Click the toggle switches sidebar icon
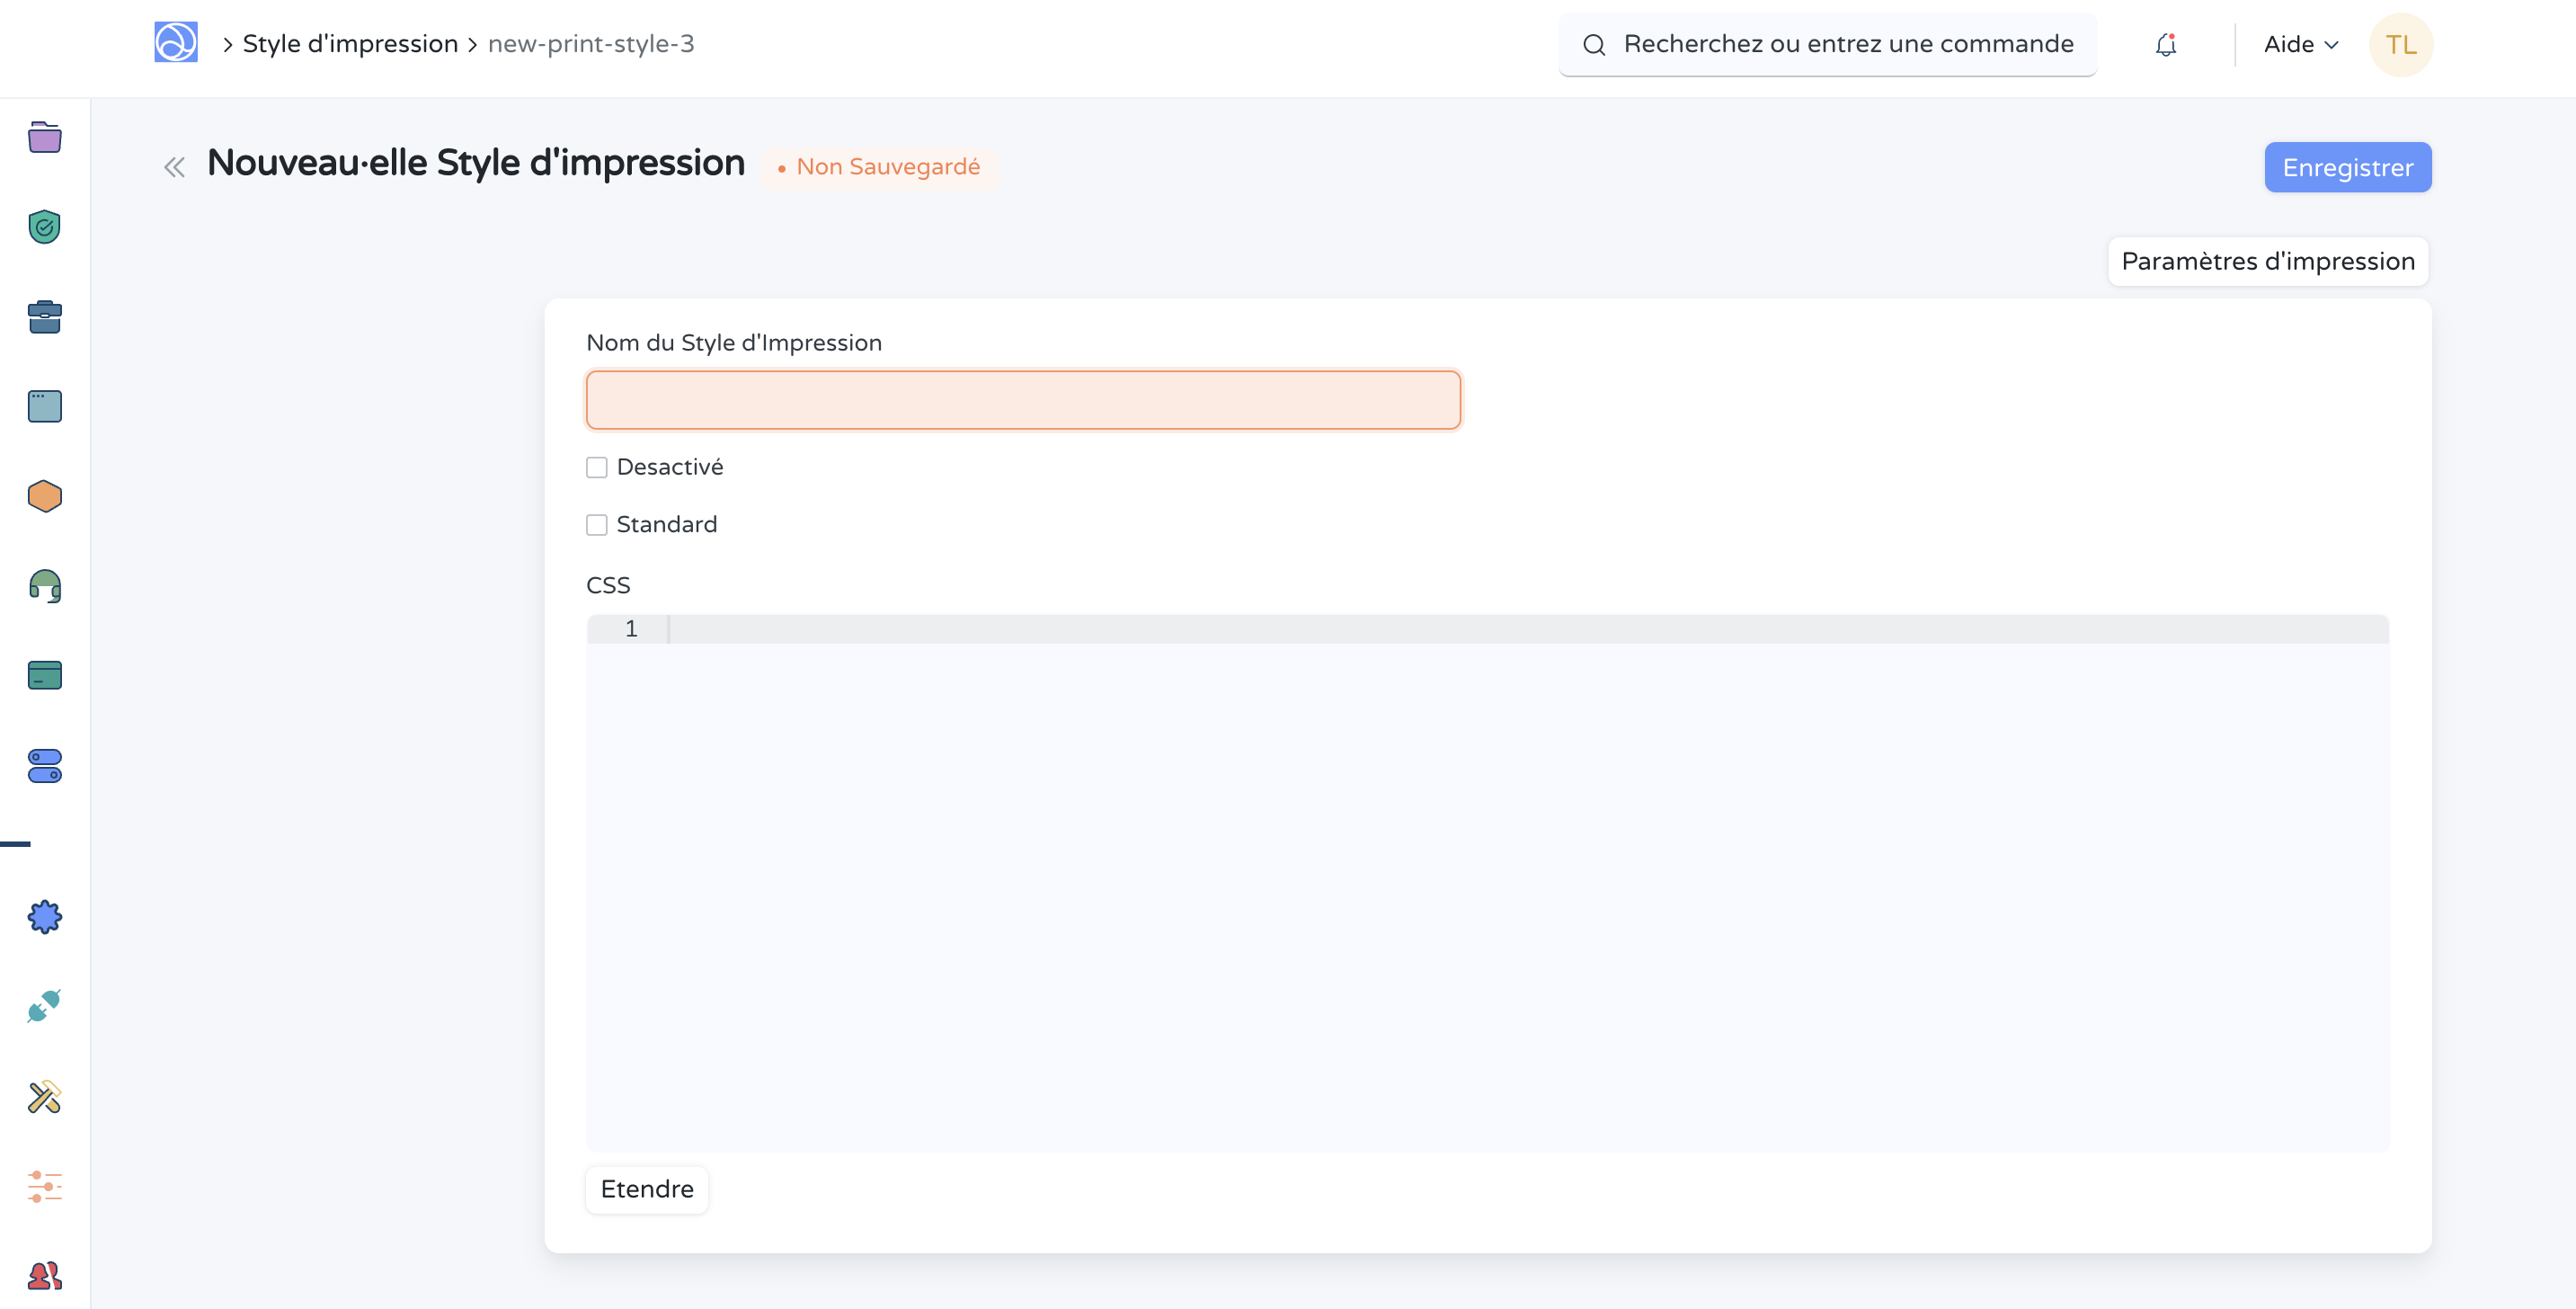This screenshot has width=2576, height=1309. click(x=44, y=766)
